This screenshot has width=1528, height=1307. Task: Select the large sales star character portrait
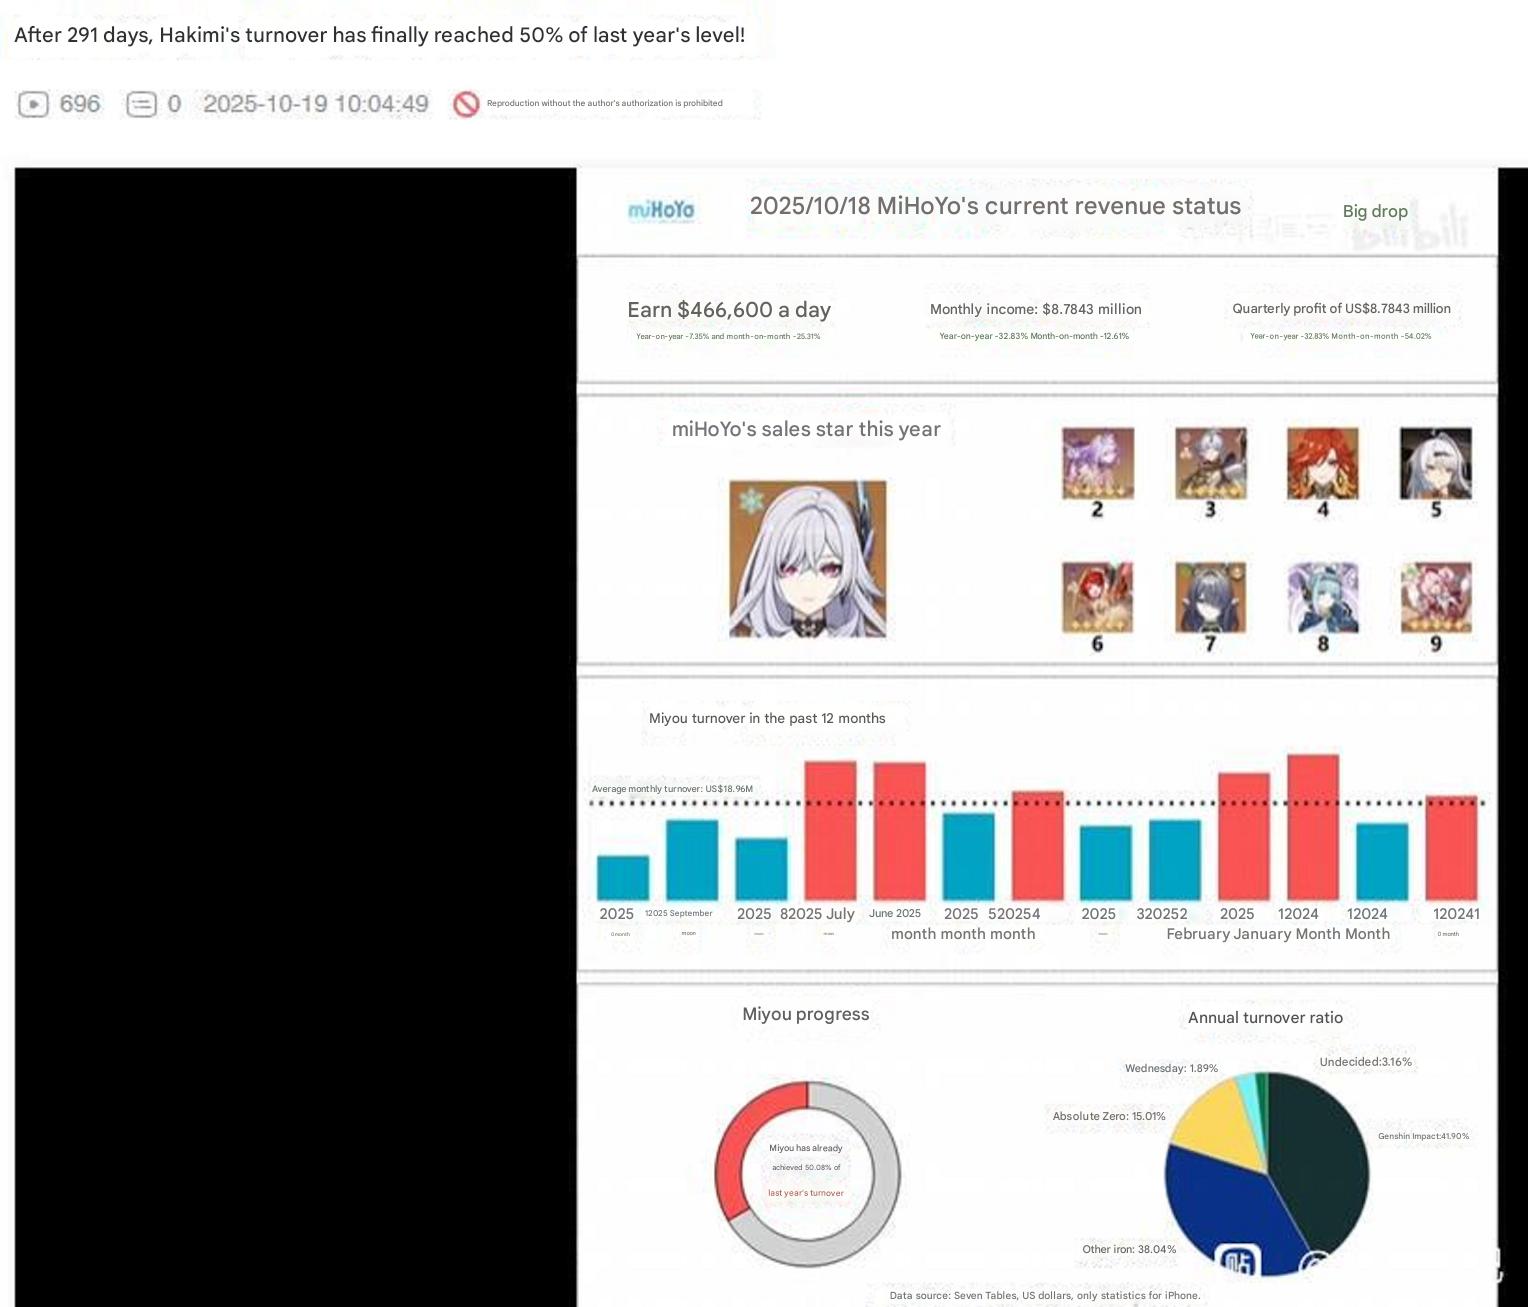(x=808, y=559)
